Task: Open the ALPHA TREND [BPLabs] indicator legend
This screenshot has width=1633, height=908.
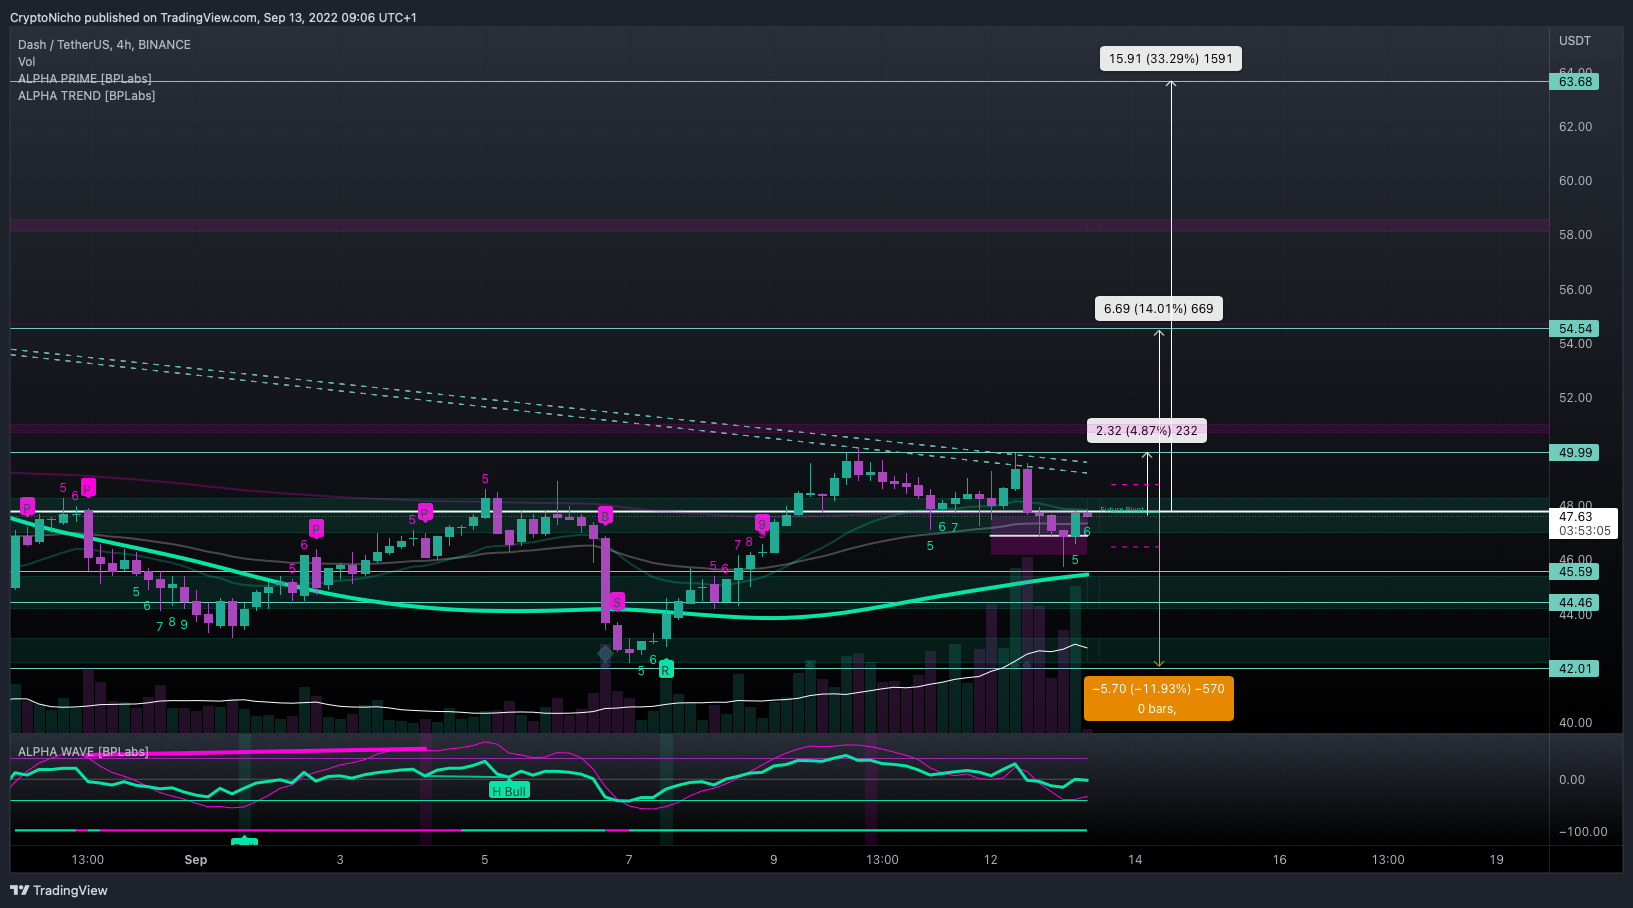Action: click(x=87, y=96)
